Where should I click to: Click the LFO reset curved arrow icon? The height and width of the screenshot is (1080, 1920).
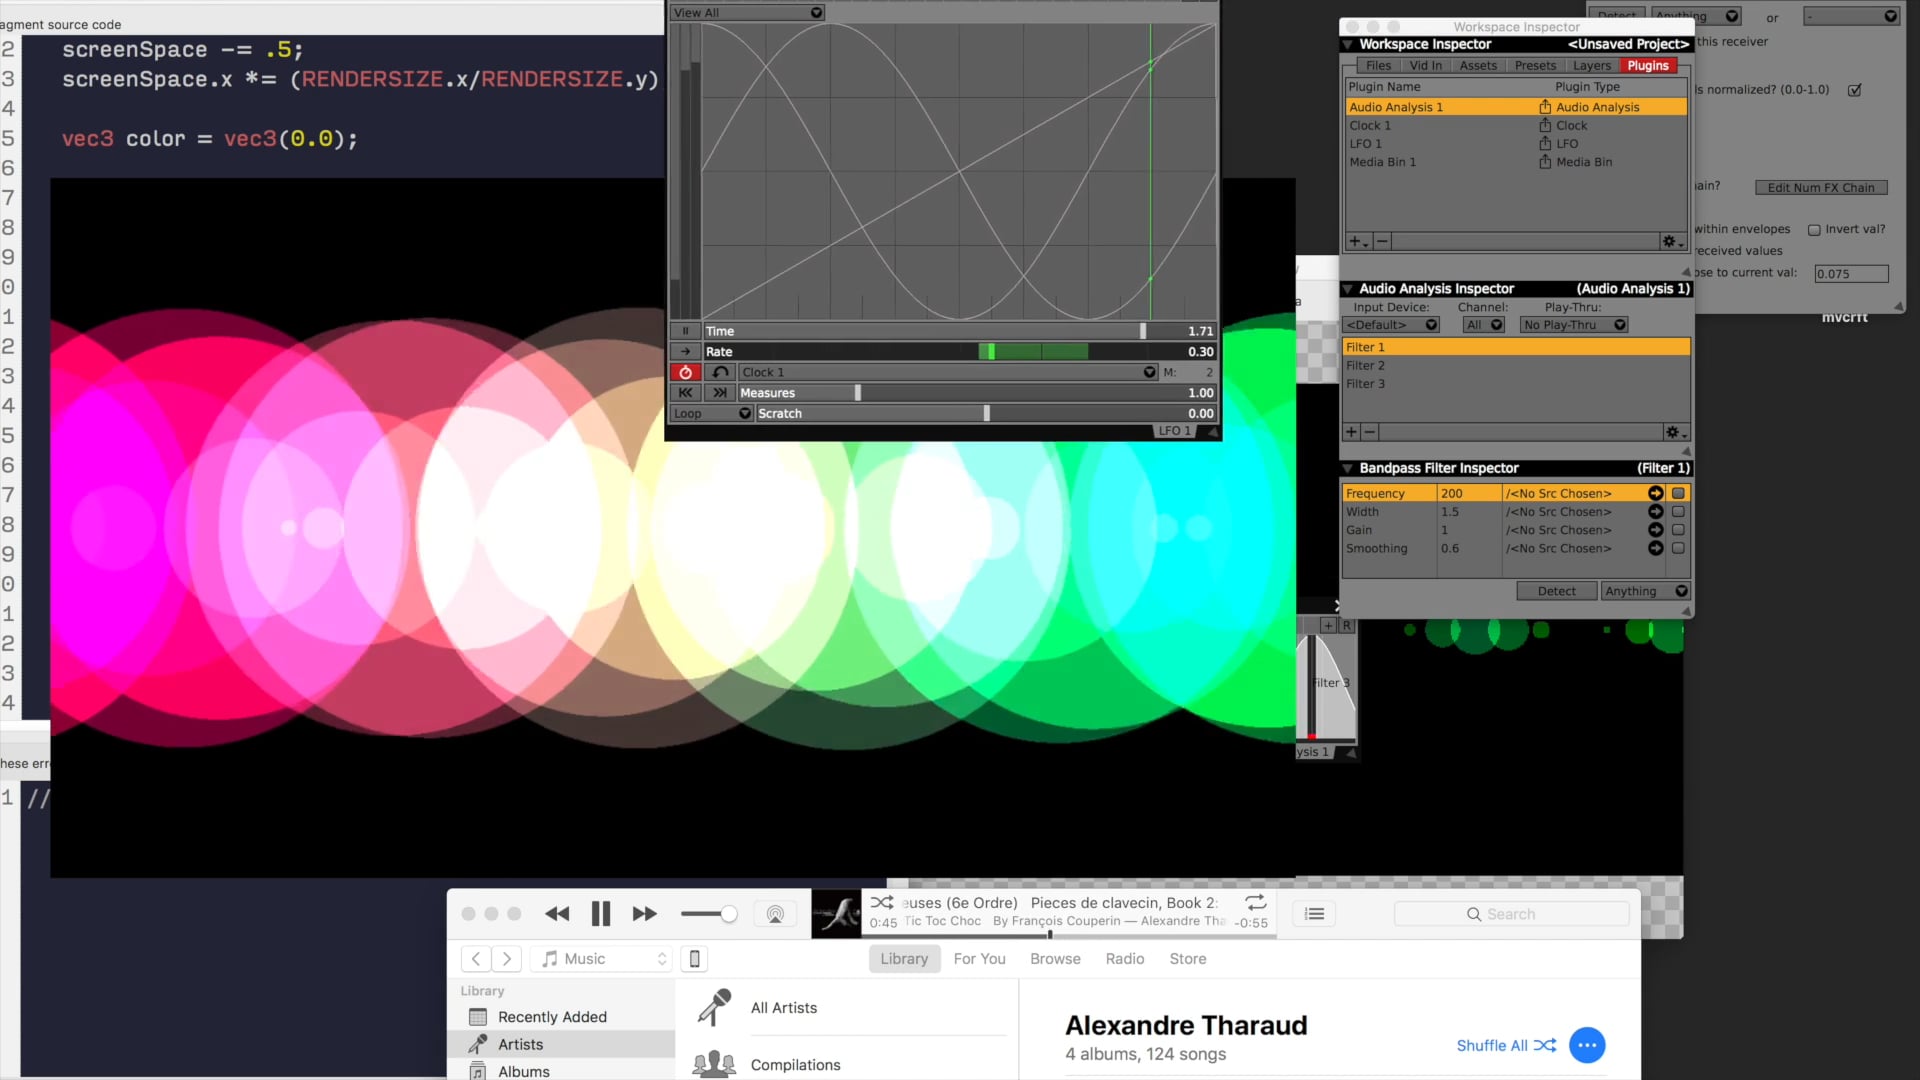[x=720, y=372]
